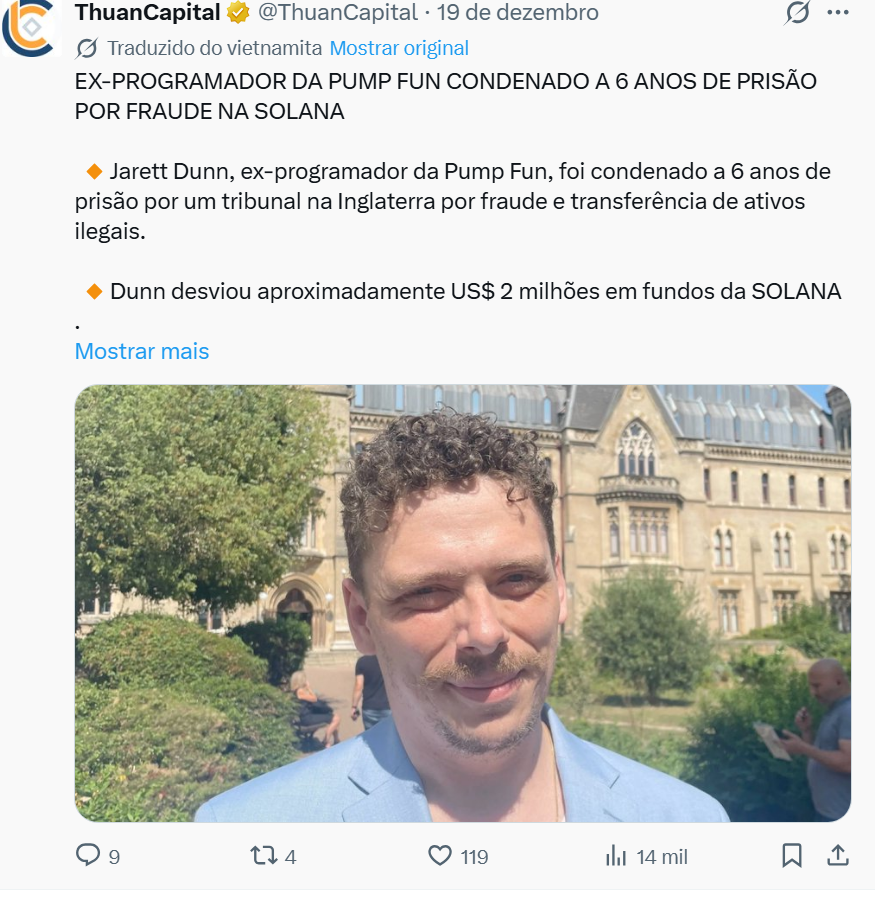Click the headline about PUMP FUN programmer
This screenshot has height=900, width=875.
pos(446,96)
